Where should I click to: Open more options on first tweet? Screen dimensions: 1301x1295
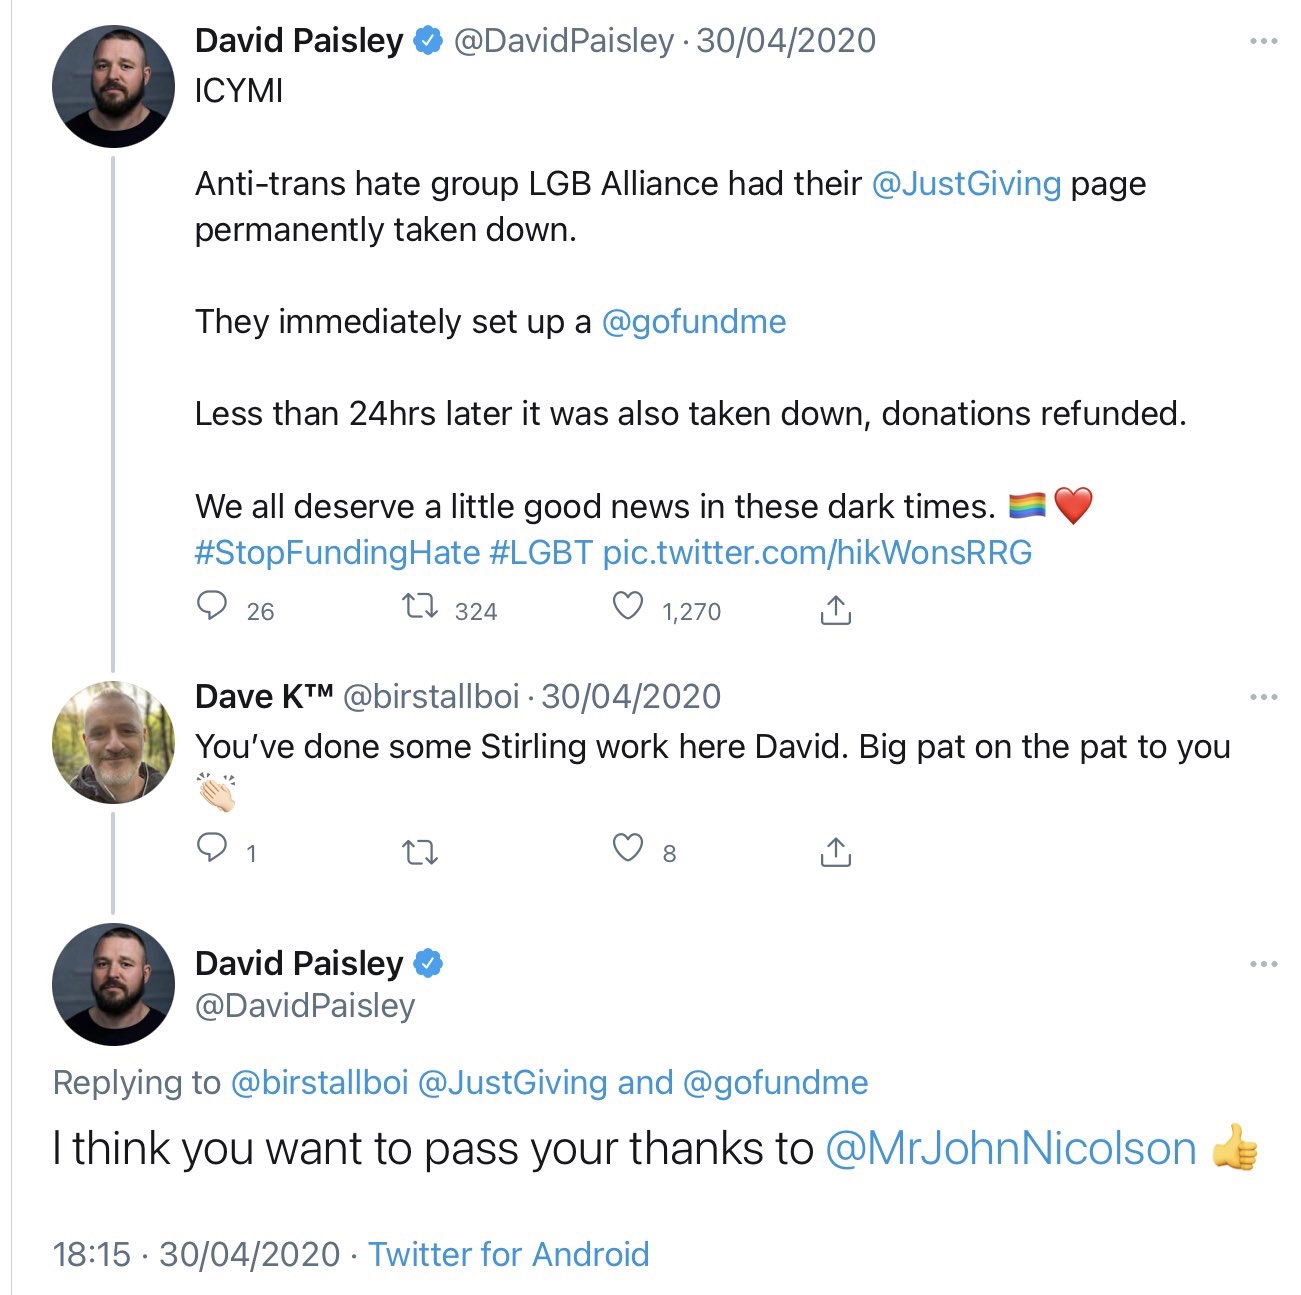point(1263,42)
